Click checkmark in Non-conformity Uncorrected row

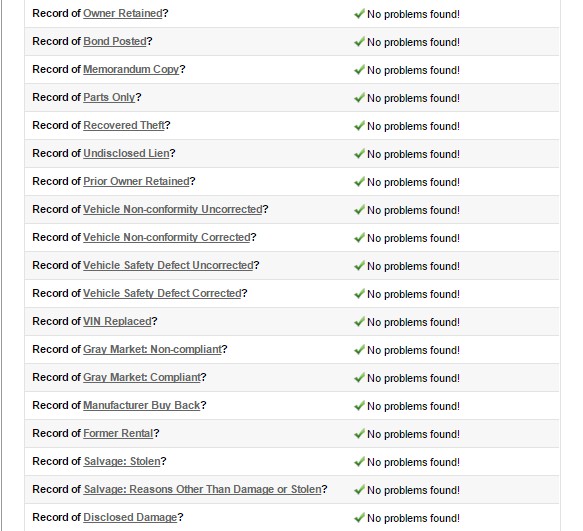tap(359, 210)
